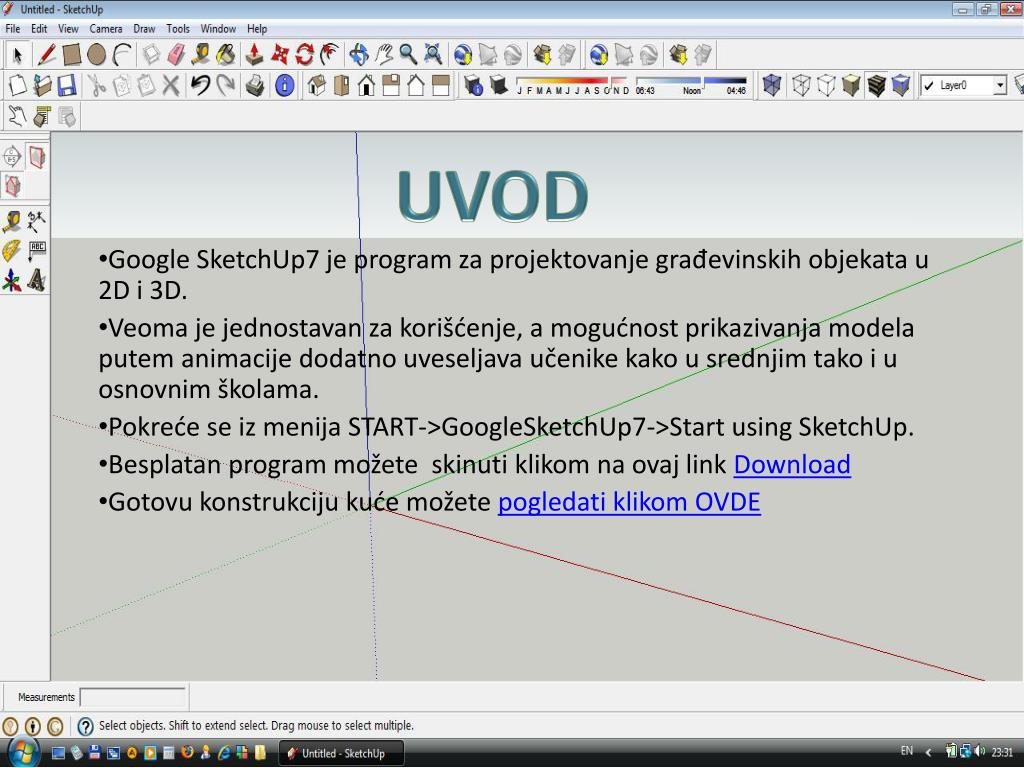Click Zoom Extents tool
The width and height of the screenshot is (1024, 768).
coord(433,55)
